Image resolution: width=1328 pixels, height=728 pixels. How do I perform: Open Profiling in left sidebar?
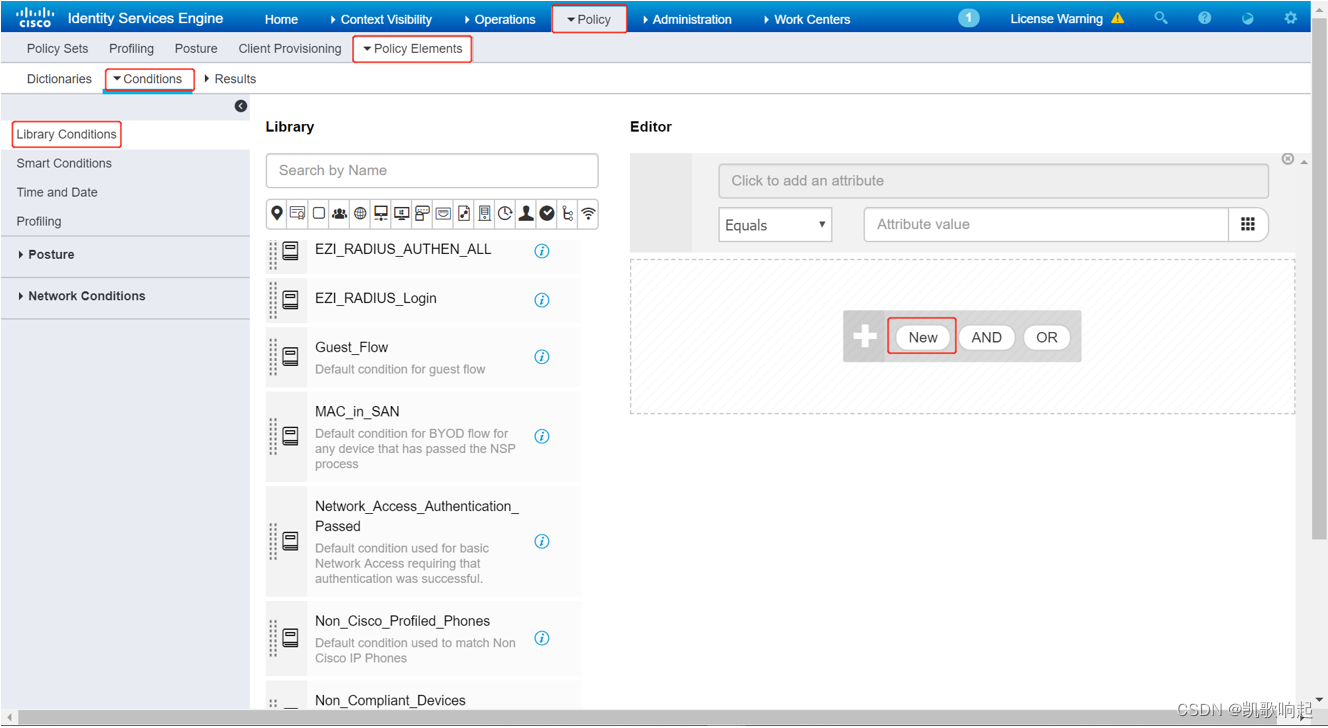pyautogui.click(x=39, y=221)
